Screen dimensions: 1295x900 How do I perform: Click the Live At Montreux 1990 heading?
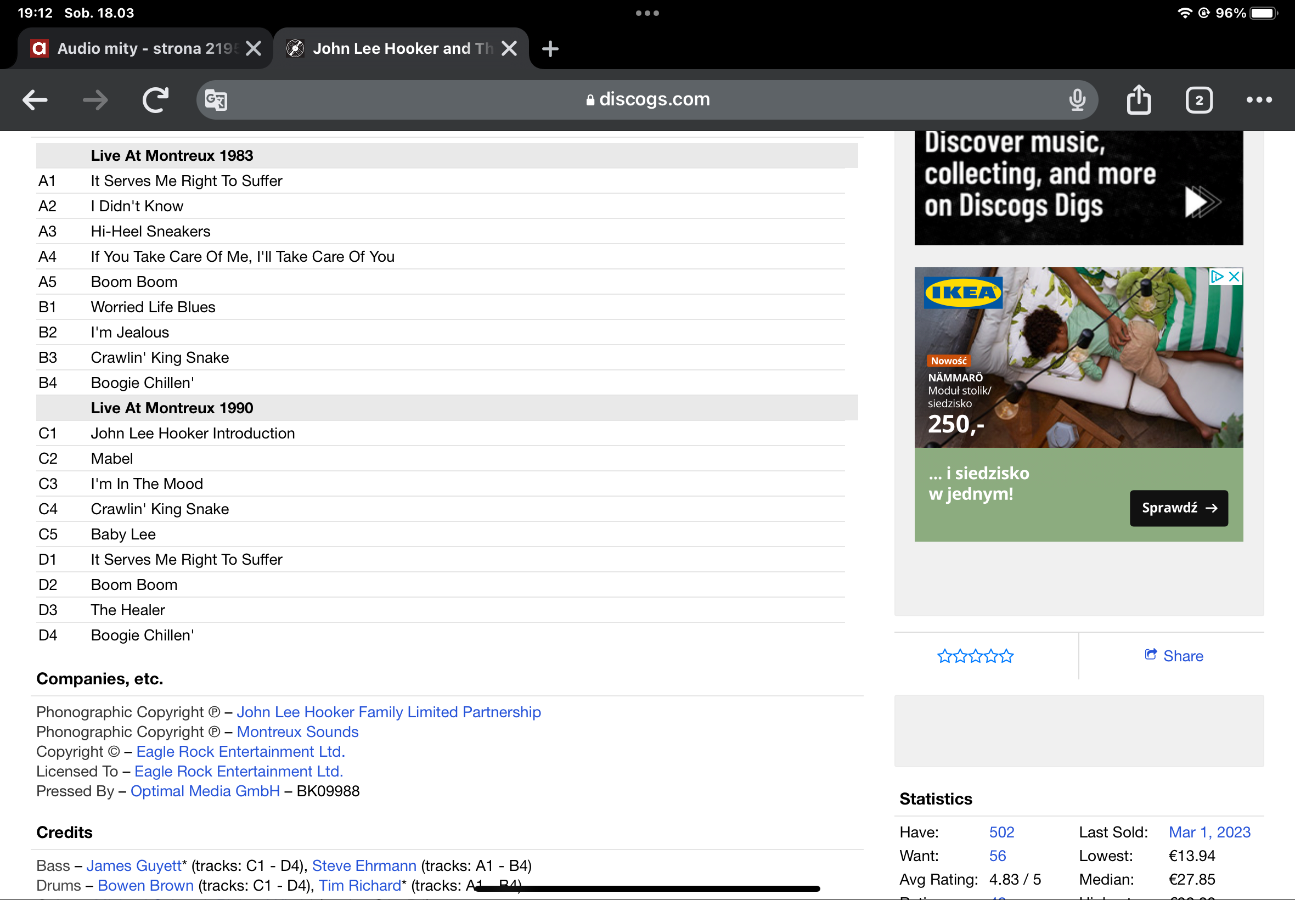[x=172, y=408]
